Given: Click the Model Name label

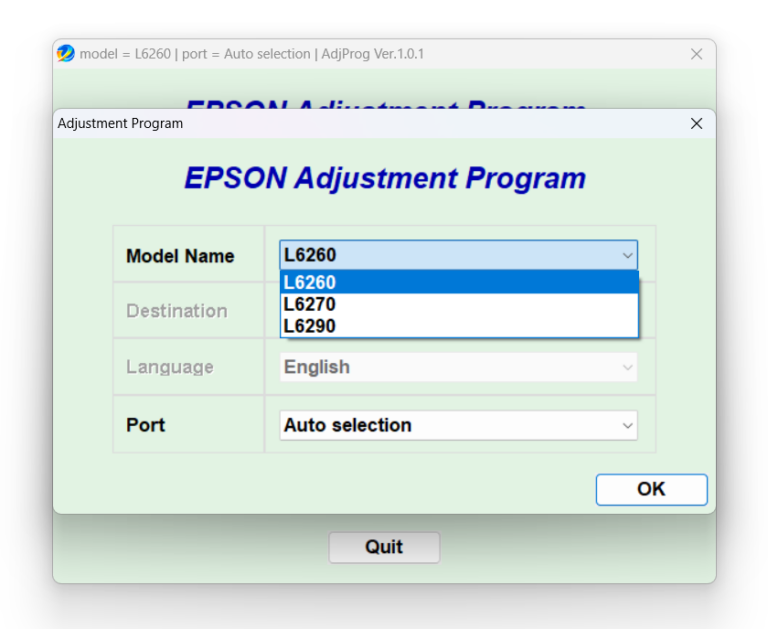Looking at the screenshot, I should 180,256.
